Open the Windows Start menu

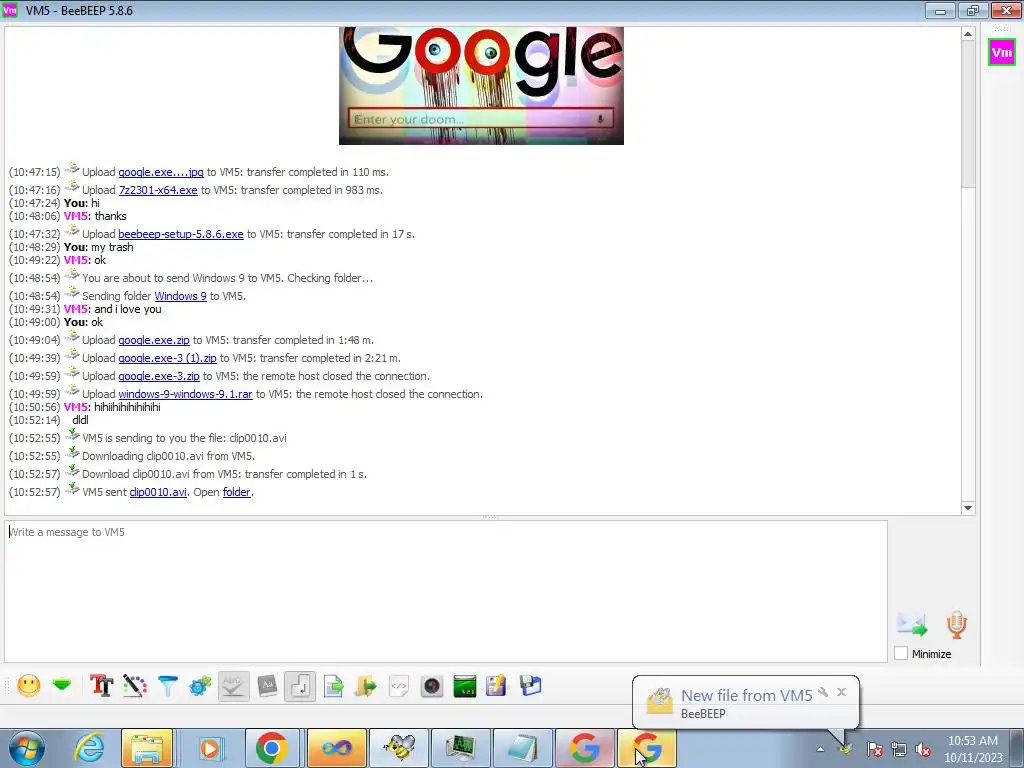pyautogui.click(x=25, y=748)
